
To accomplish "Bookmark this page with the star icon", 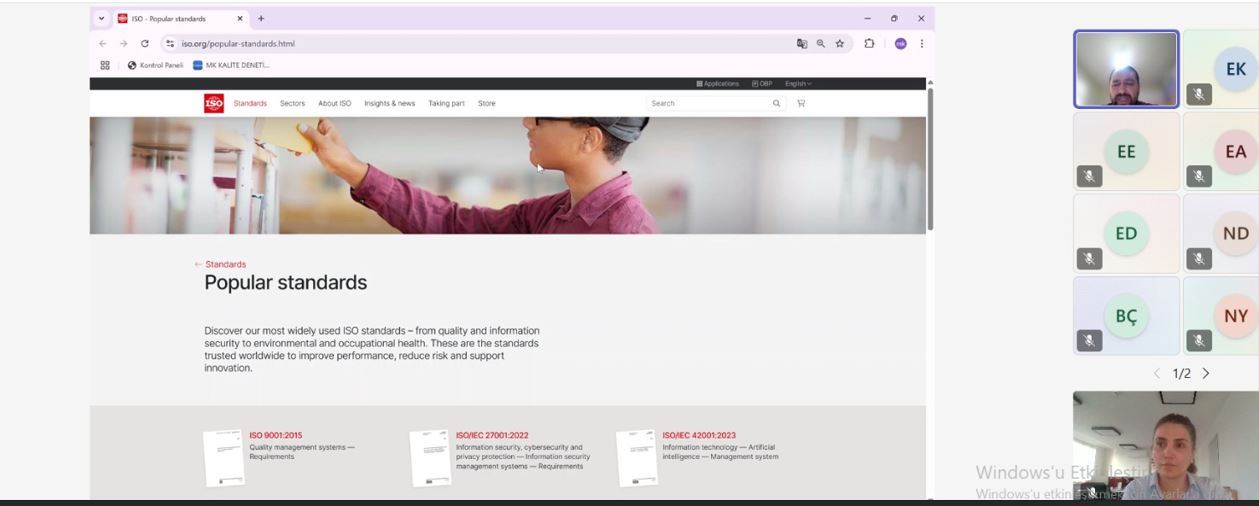I will (840, 44).
